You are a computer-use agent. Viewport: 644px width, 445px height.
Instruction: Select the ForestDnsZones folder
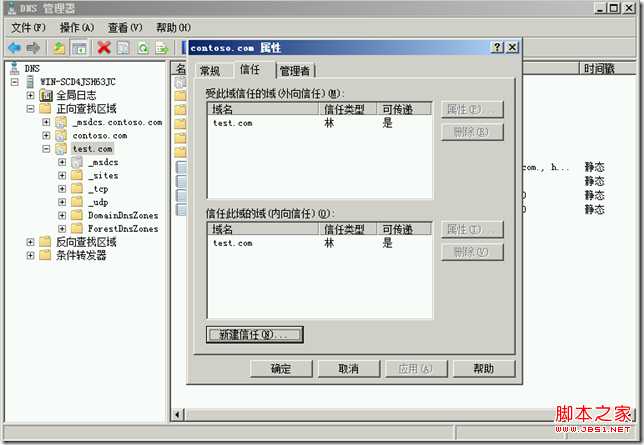[123, 228]
